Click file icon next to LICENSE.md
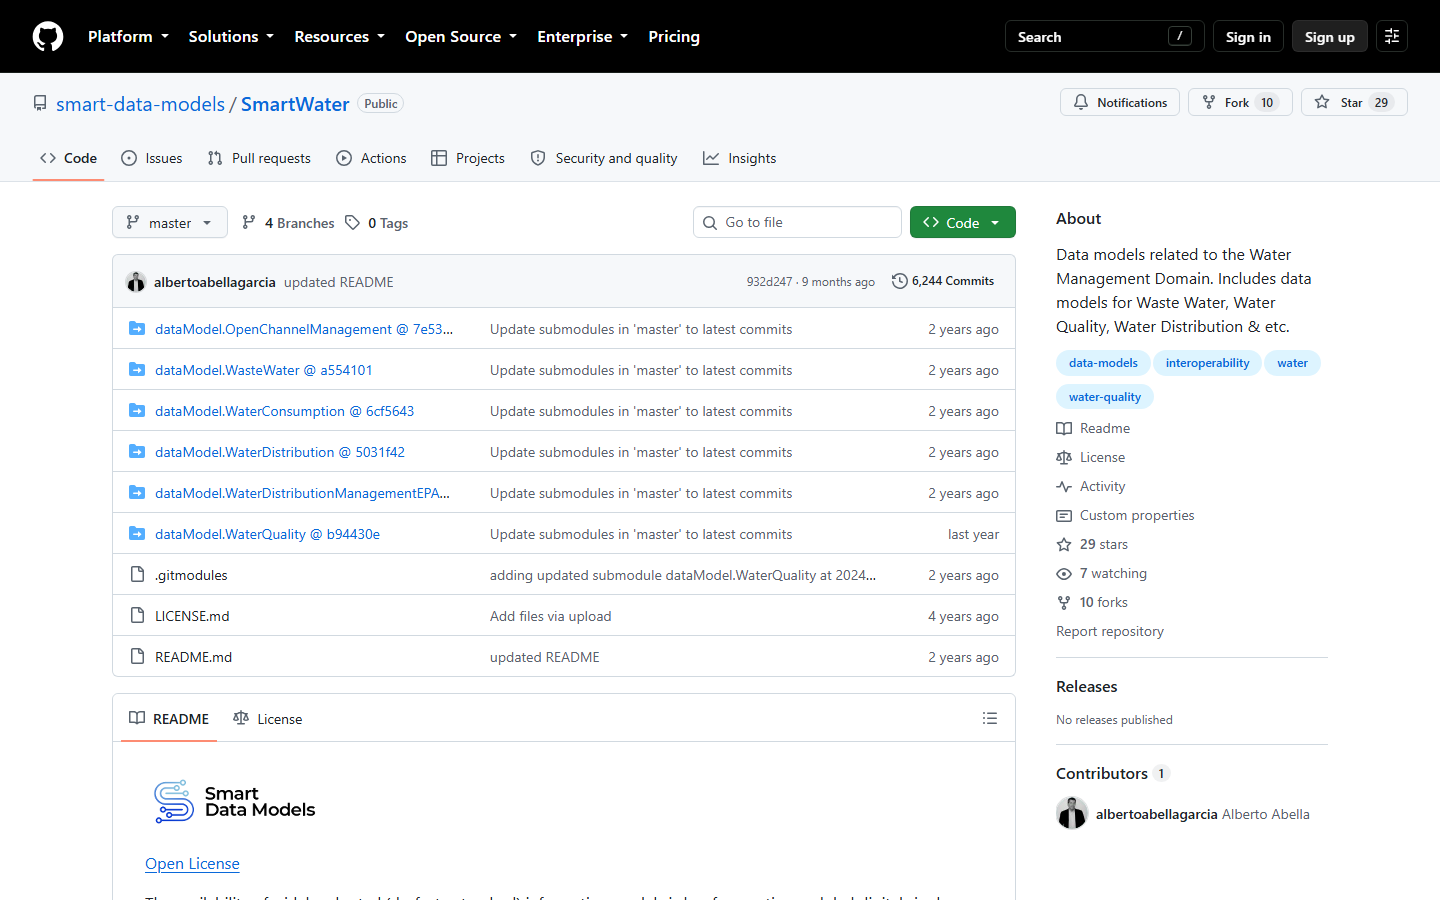This screenshot has height=900, width=1440. [137, 616]
